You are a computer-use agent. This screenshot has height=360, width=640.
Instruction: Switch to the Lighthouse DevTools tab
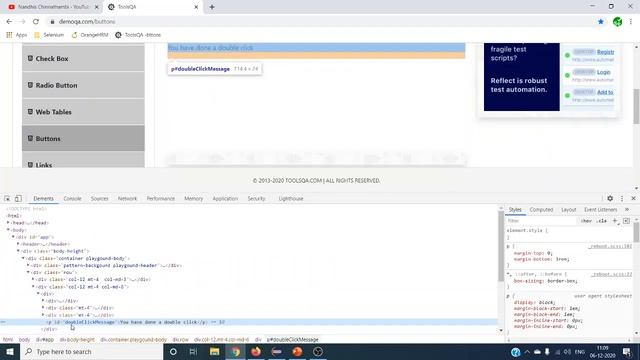pyautogui.click(x=291, y=198)
